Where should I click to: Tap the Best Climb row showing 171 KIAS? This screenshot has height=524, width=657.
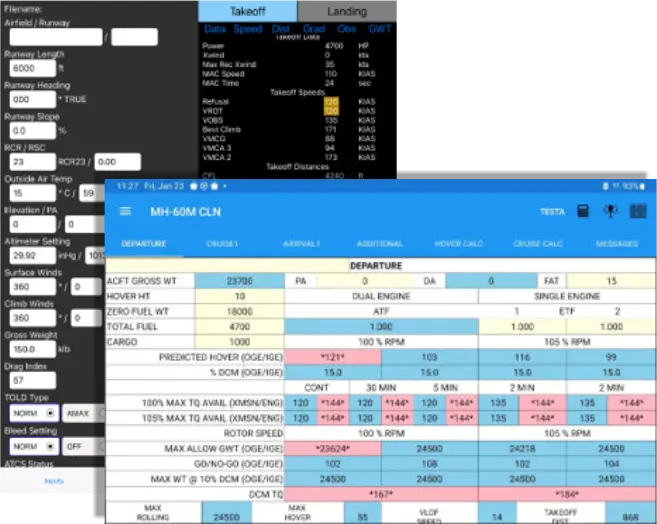[x=289, y=129]
